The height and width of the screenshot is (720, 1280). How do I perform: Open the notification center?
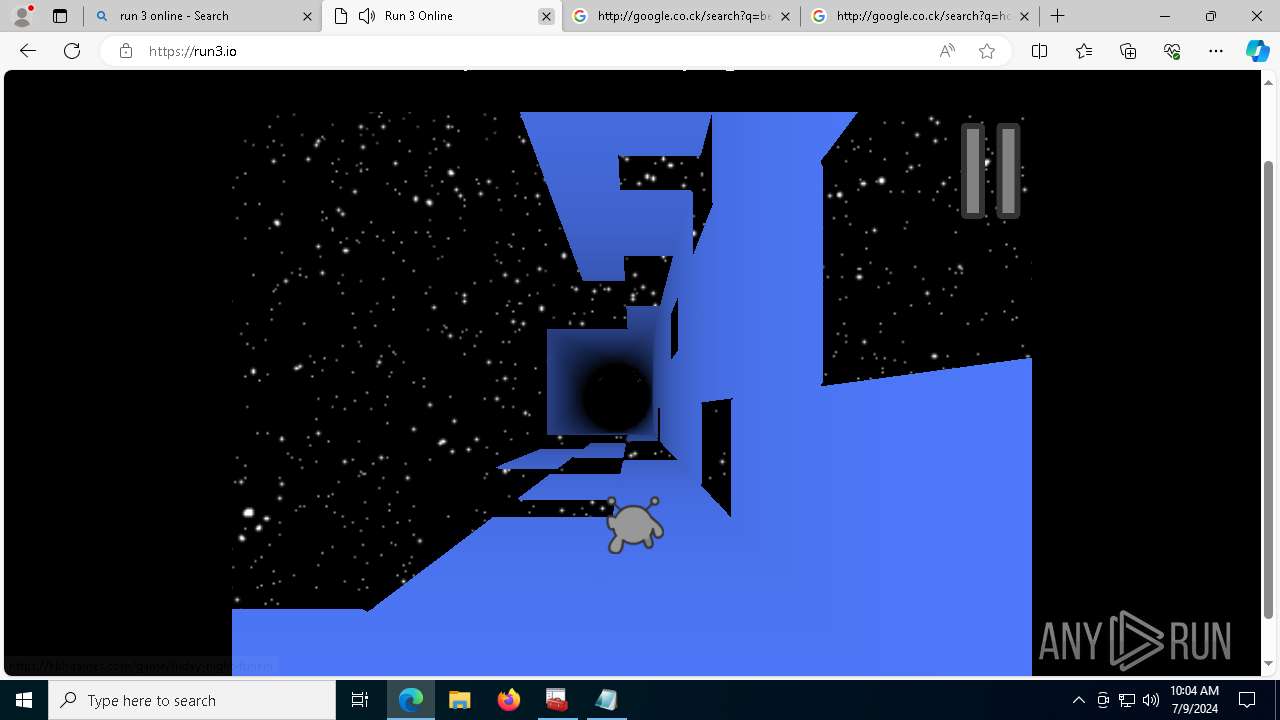pyautogui.click(x=1247, y=700)
